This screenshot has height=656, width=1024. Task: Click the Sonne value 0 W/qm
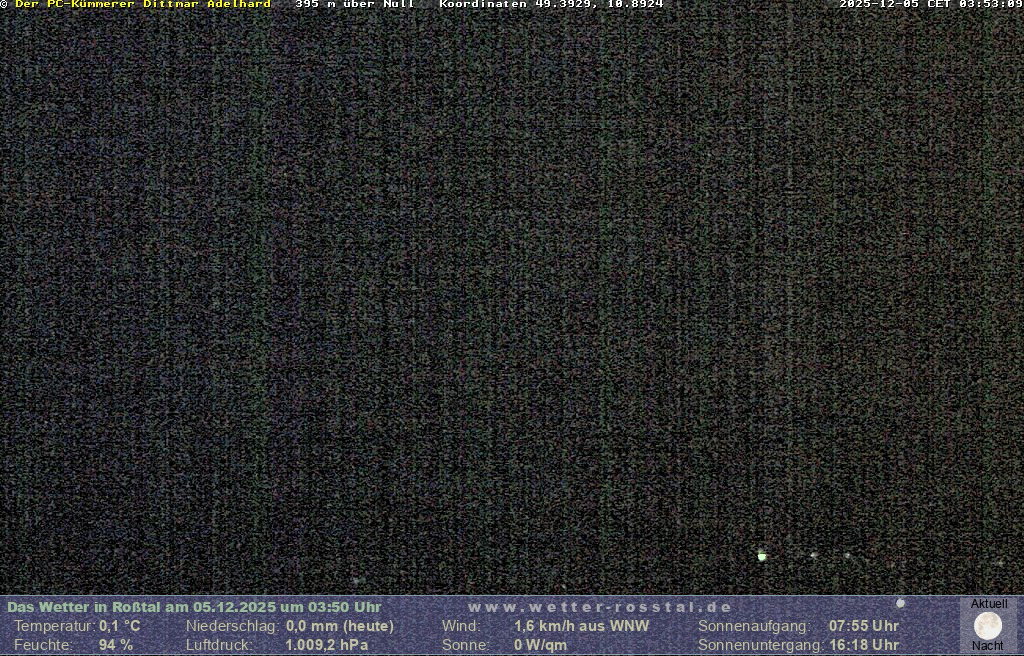tap(540, 645)
